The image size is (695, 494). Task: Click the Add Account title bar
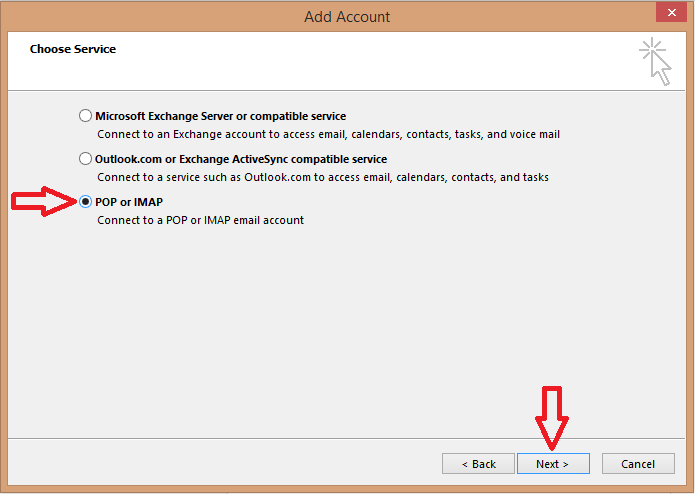[x=347, y=17]
